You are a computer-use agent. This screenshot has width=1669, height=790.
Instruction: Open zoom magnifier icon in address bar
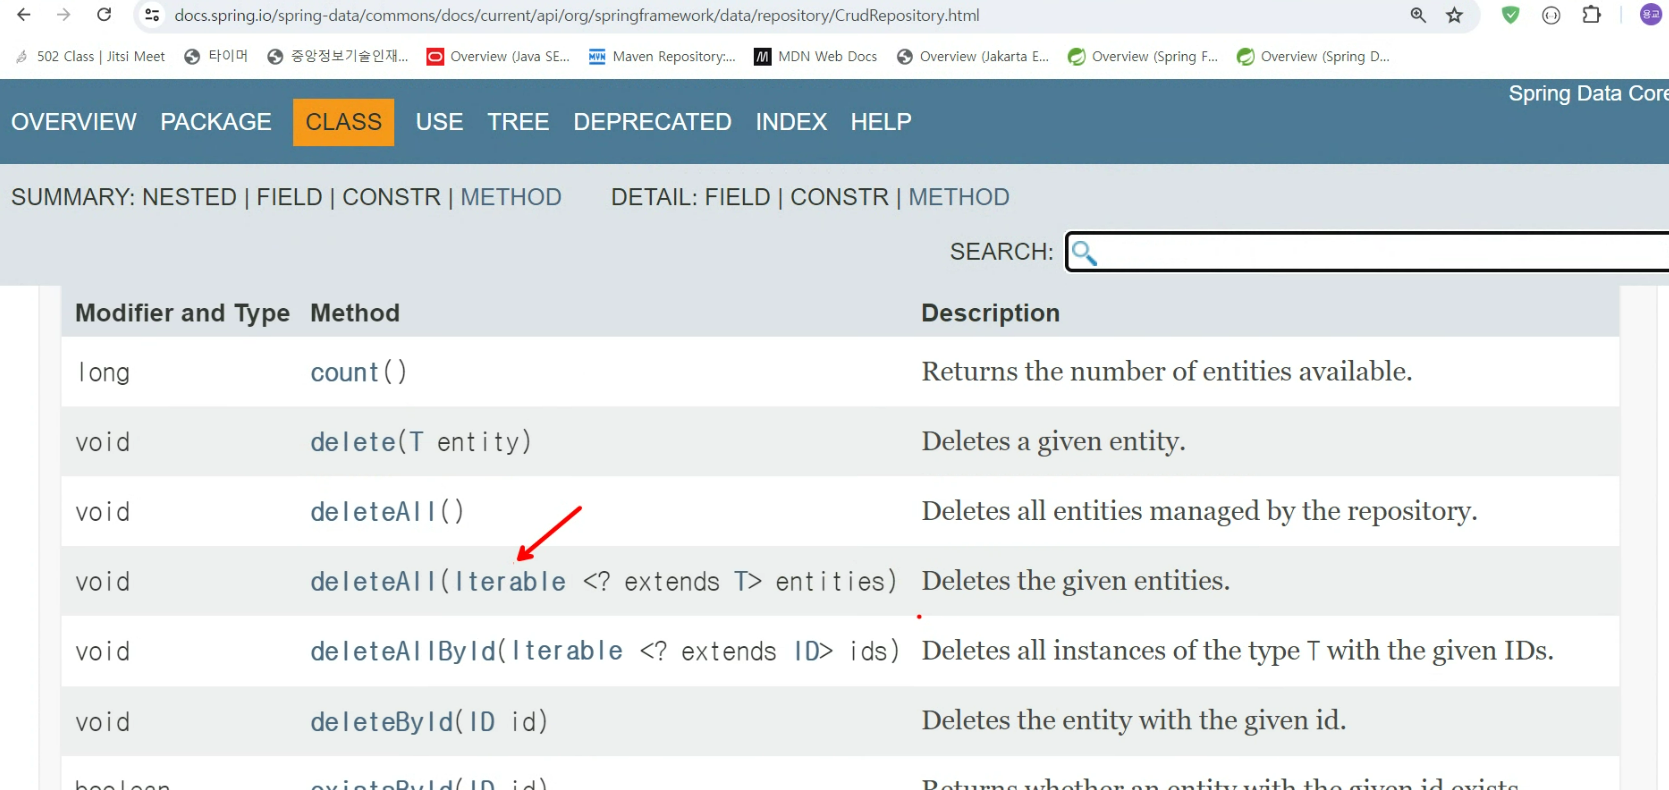coord(1418,15)
